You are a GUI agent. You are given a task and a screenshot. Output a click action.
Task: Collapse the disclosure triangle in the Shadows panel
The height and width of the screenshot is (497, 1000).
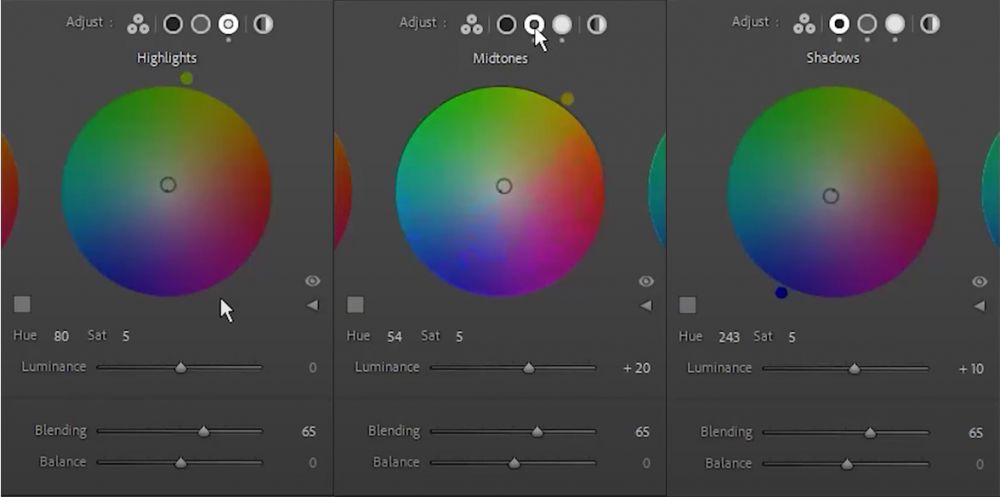(979, 305)
